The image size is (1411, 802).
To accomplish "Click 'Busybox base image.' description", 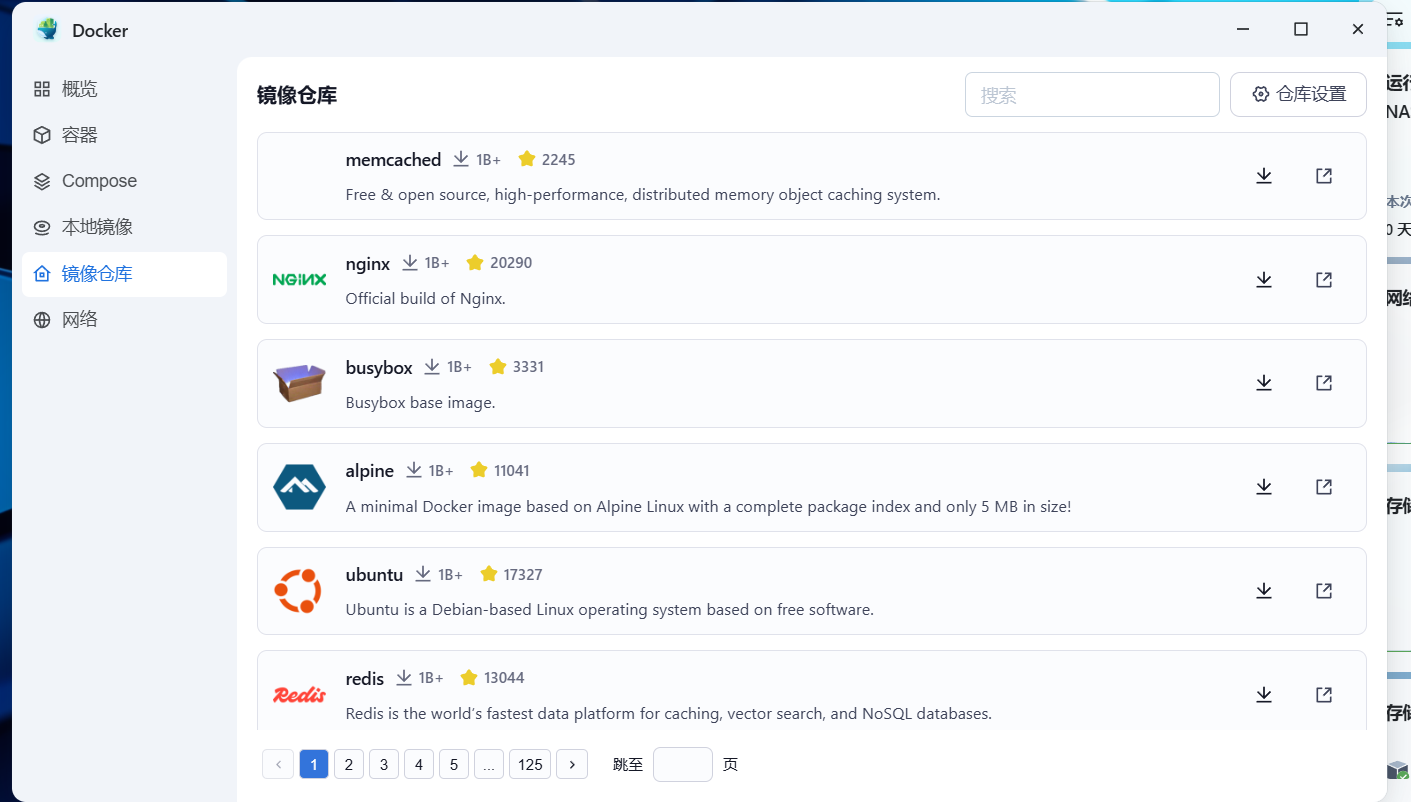I will [x=420, y=403].
